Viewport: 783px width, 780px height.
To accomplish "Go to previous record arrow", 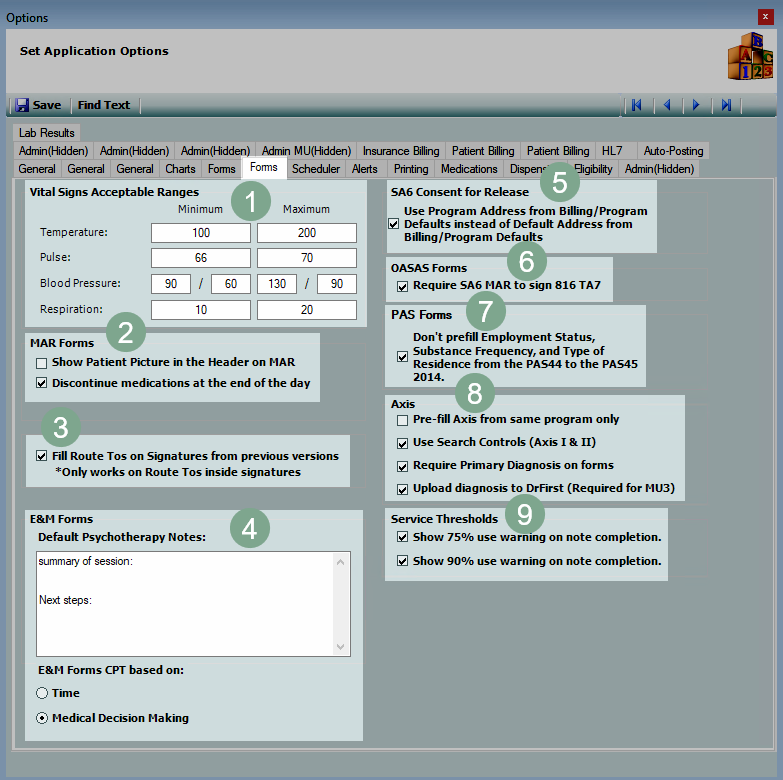I will coord(667,105).
